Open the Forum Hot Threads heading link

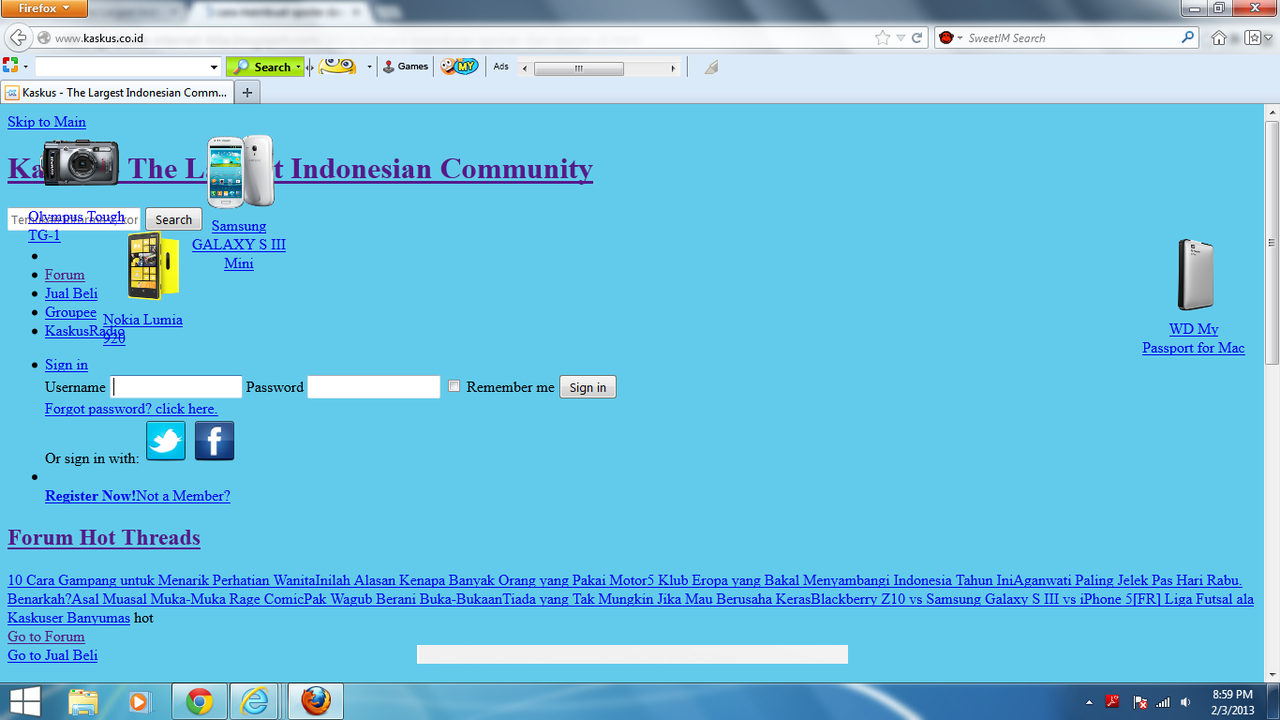[104, 538]
